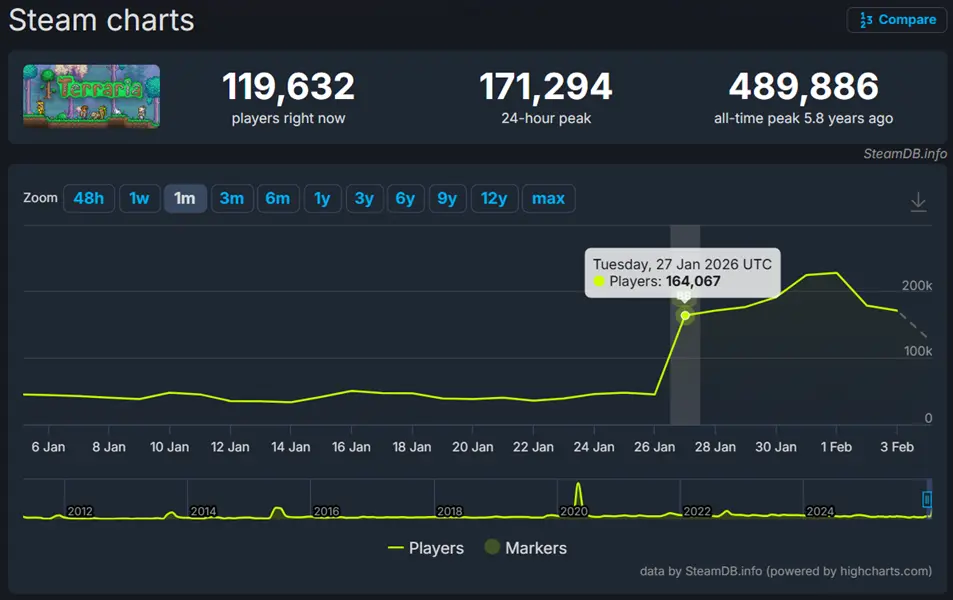This screenshot has height=600, width=953.
Task: Click the marker point on 27 Jan
Action: tap(685, 315)
